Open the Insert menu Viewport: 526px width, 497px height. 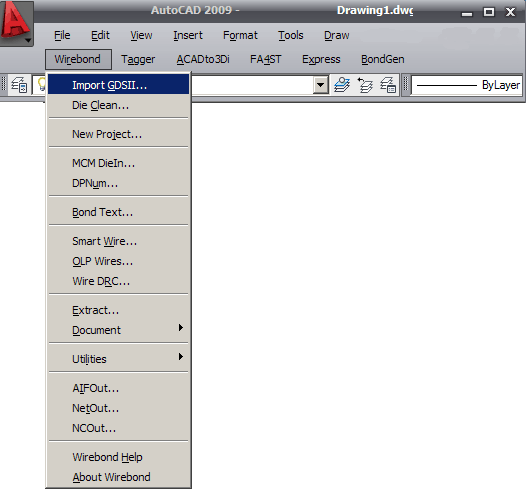tap(188, 35)
